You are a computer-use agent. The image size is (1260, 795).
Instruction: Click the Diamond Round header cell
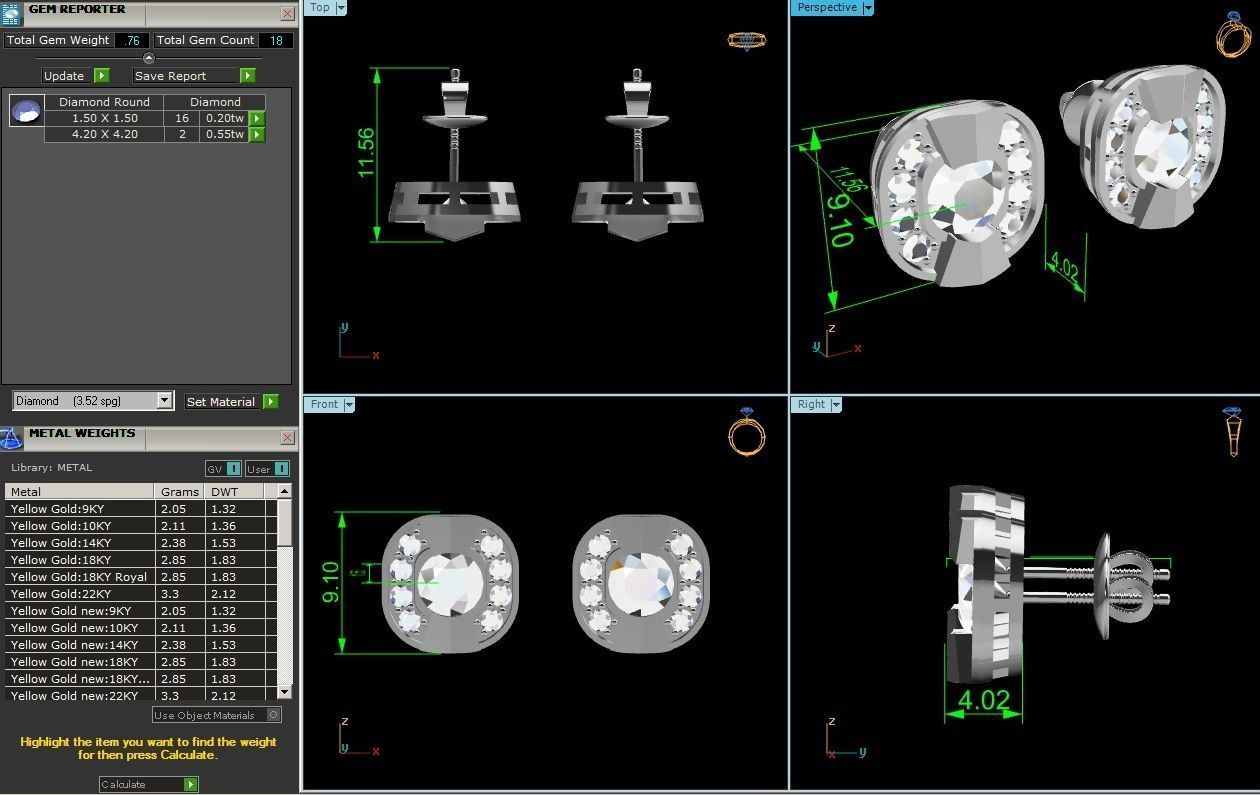tap(104, 102)
